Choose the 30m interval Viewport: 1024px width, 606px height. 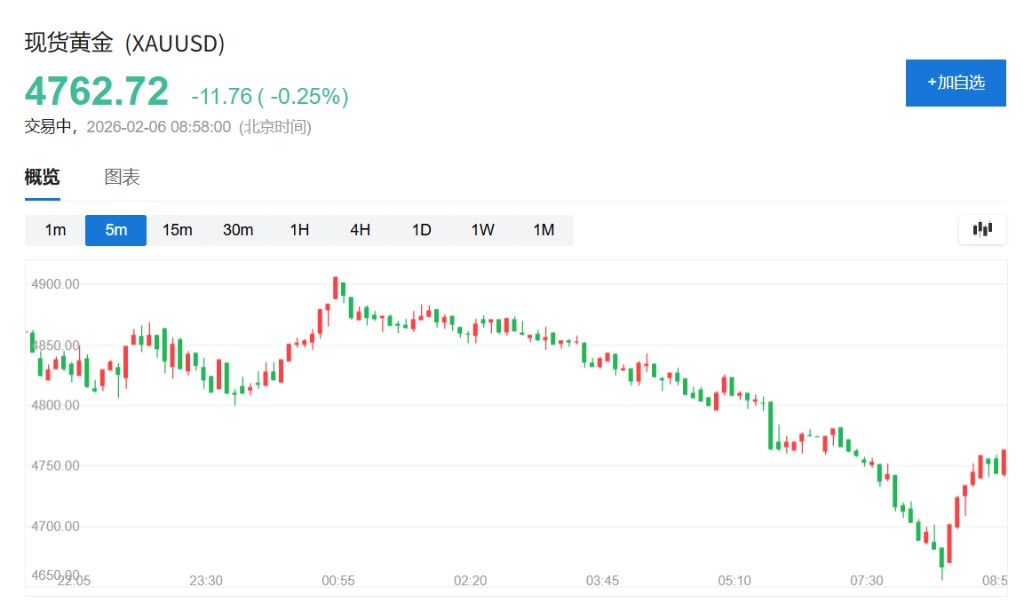238,230
